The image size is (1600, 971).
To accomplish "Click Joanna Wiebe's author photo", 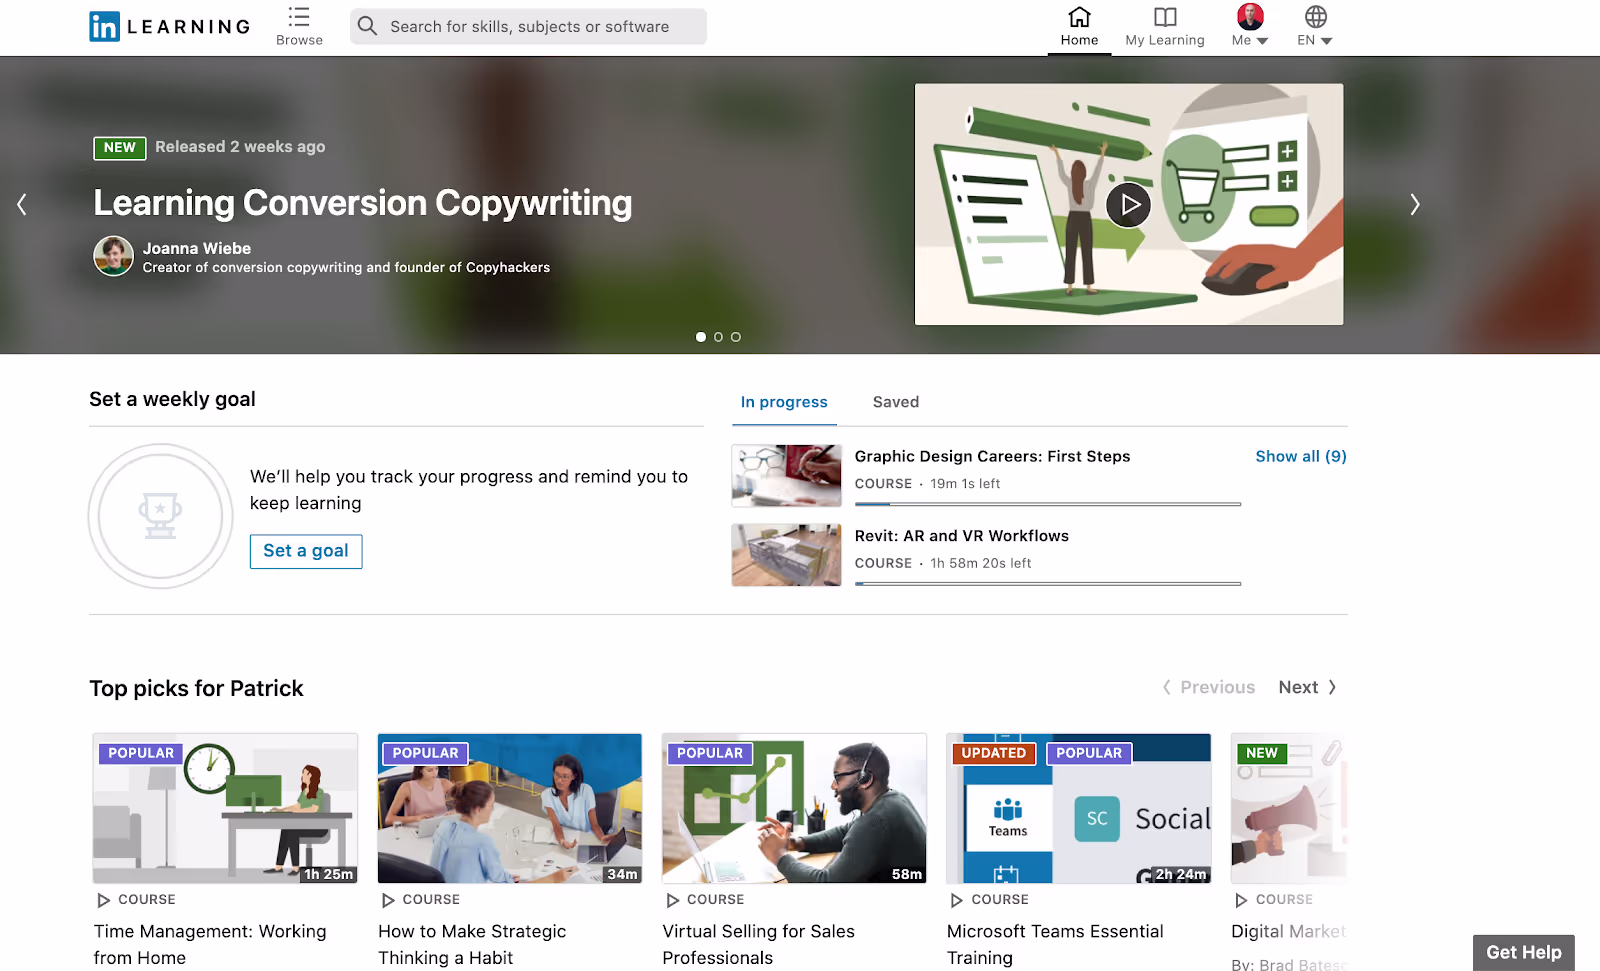I will tap(114, 256).
